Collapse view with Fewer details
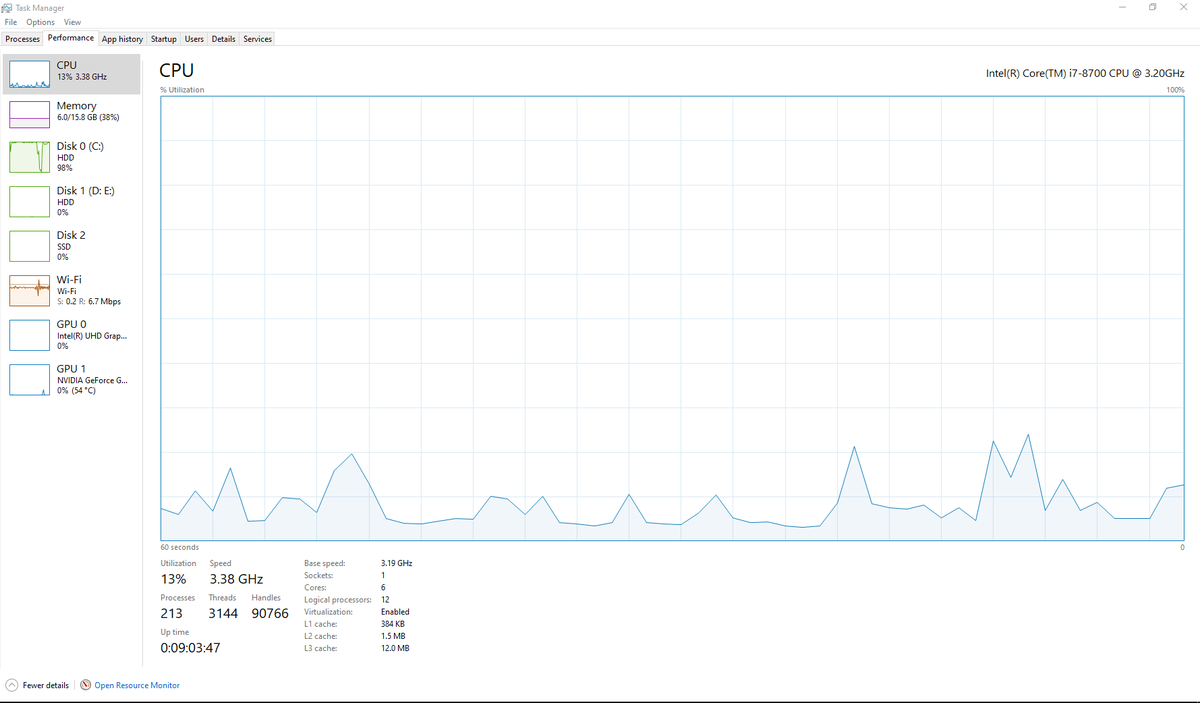 click(37, 685)
